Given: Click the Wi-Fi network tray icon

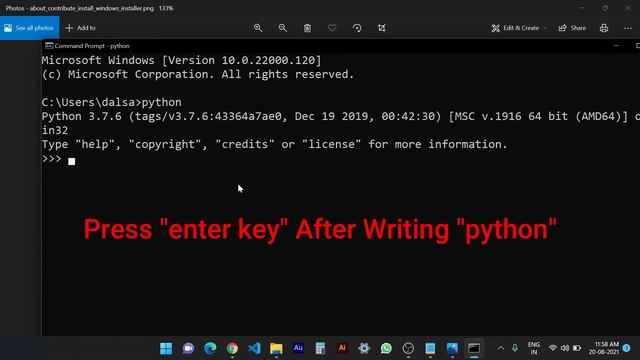Looking at the screenshot, I should [x=553, y=348].
